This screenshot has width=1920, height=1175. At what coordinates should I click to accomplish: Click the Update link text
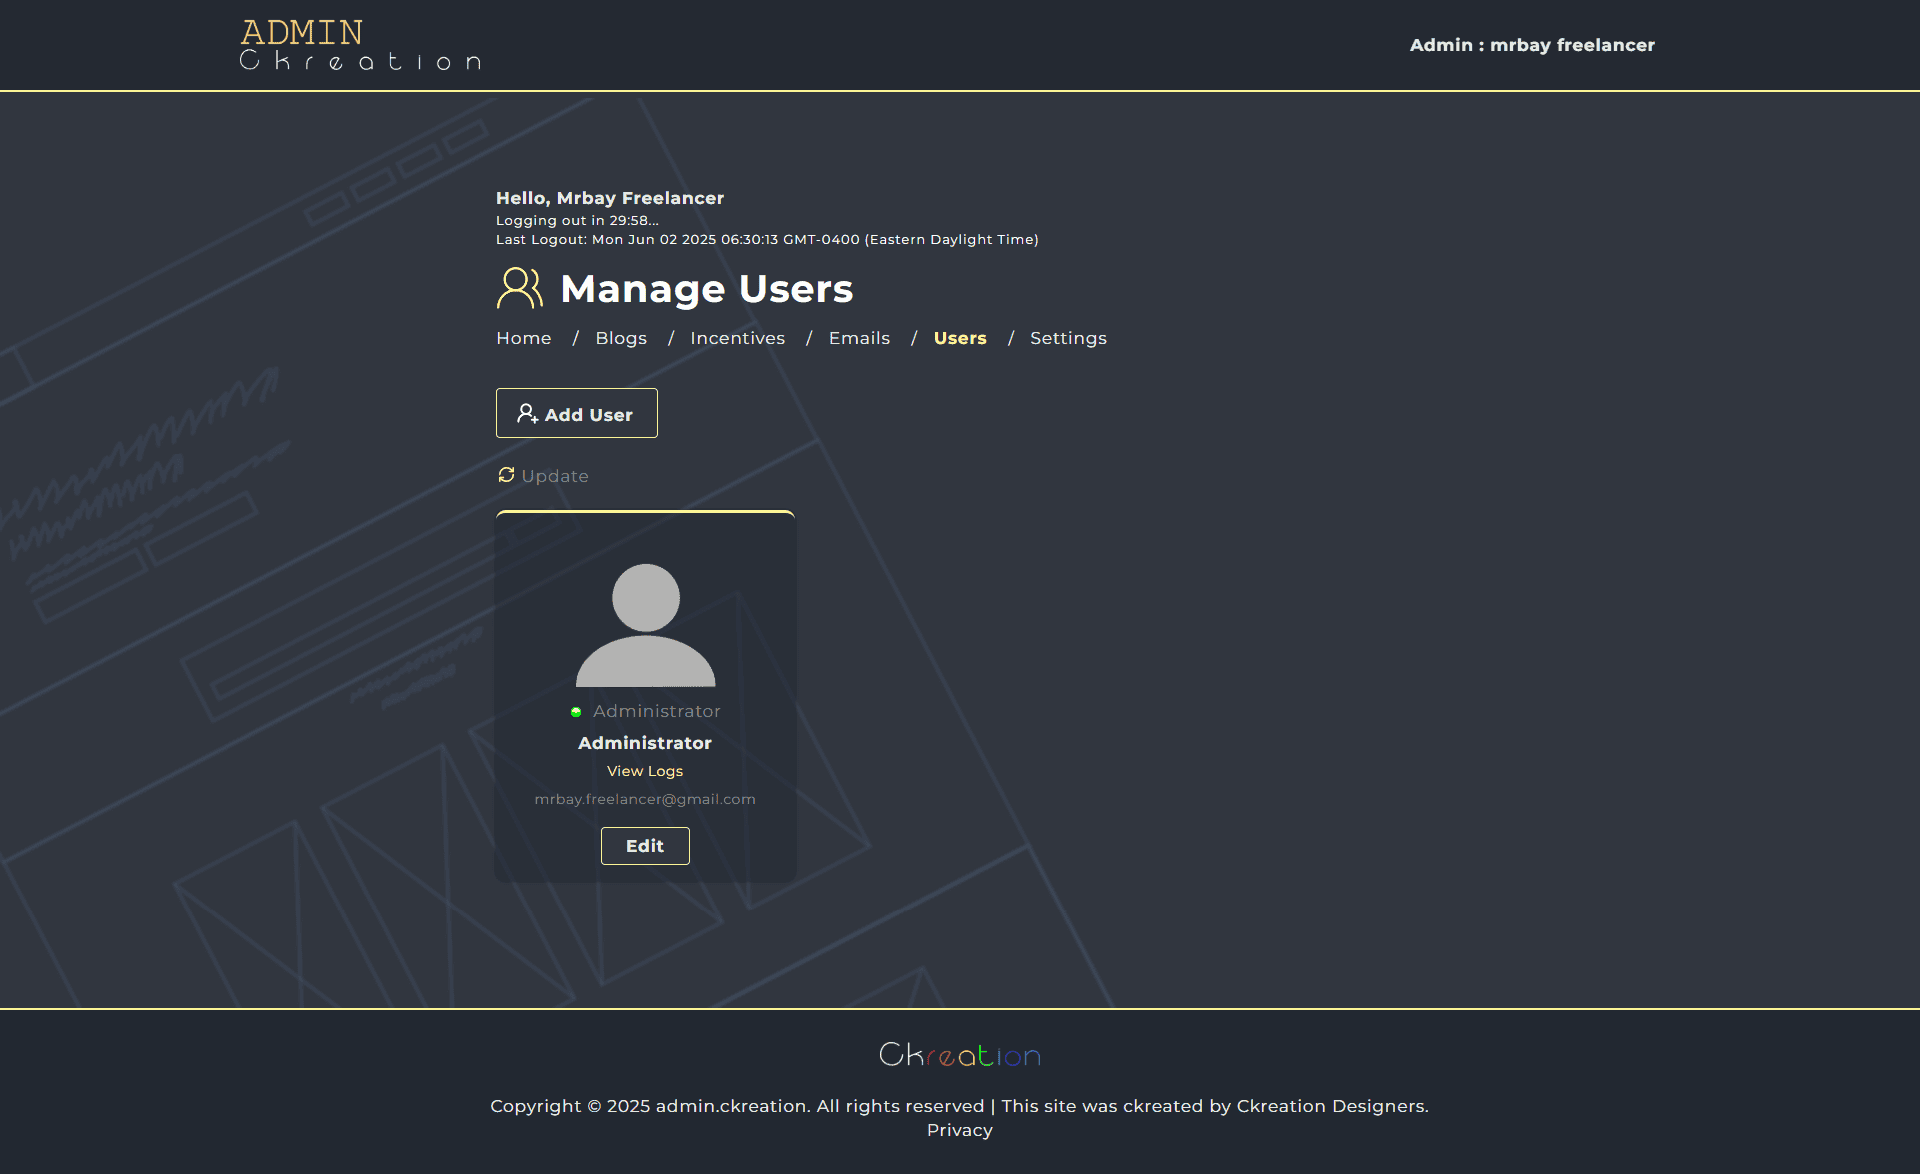coord(555,476)
